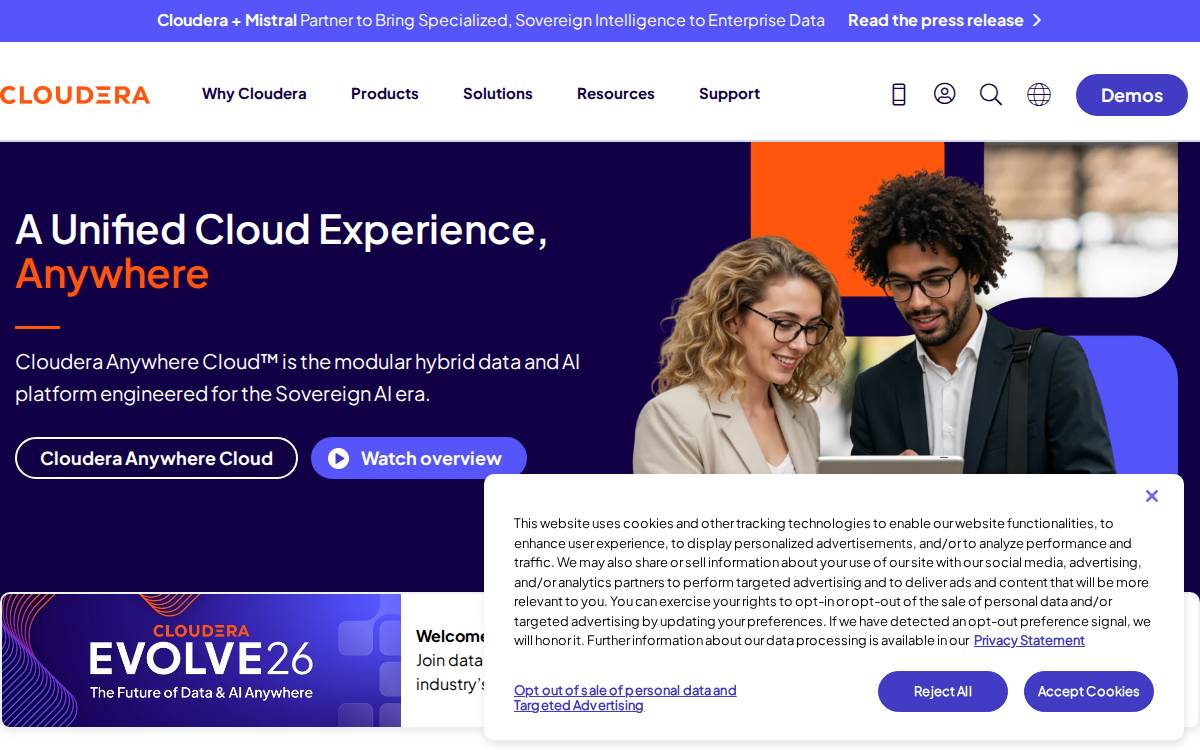Open Opt out of sale of personal data link
1200x750 pixels.
[x=625, y=698]
